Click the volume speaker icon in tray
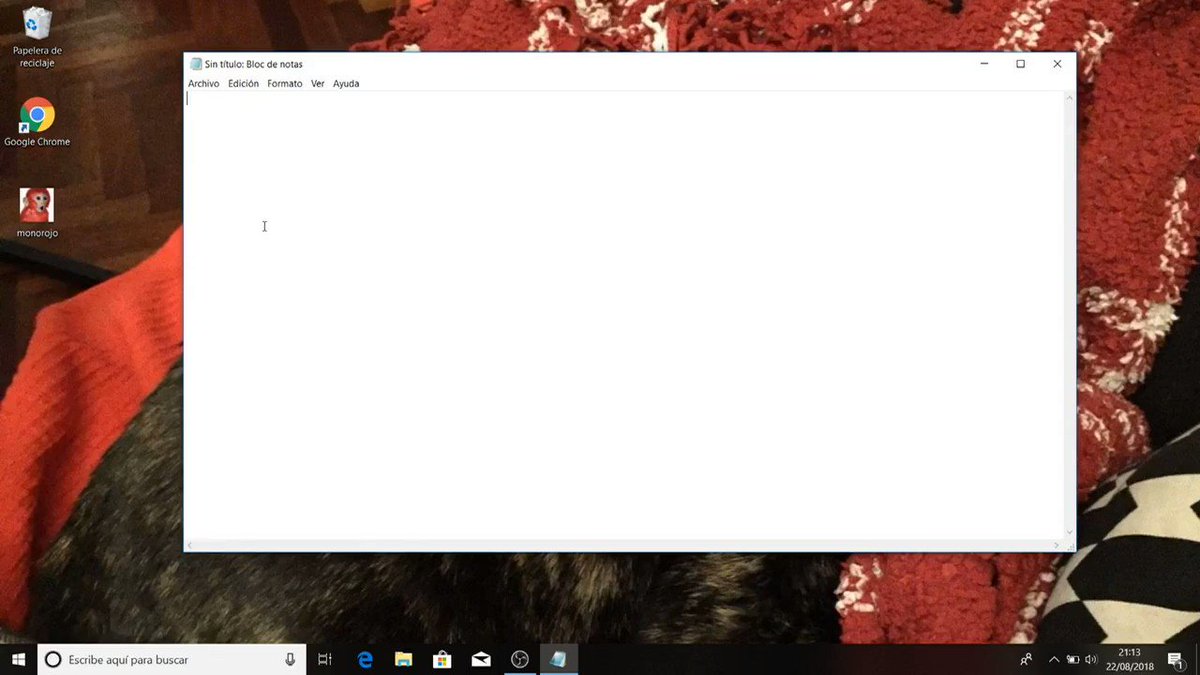The image size is (1200, 675). (x=1091, y=660)
